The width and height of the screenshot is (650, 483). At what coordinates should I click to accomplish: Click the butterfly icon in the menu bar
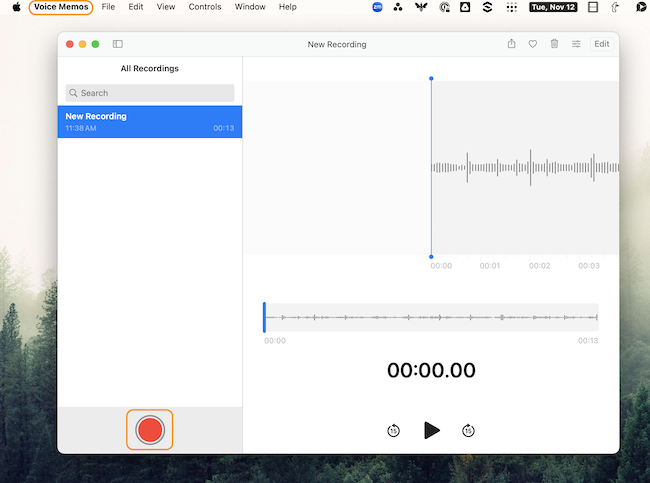pos(421,7)
